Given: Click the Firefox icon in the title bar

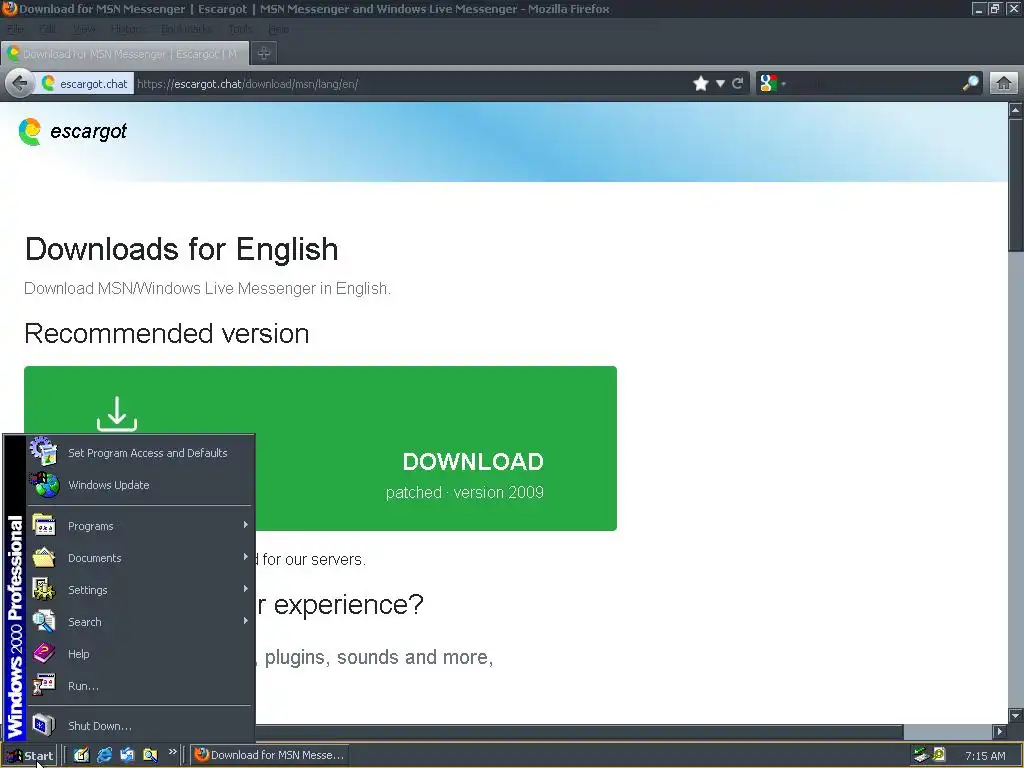Looking at the screenshot, I should [x=10, y=8].
